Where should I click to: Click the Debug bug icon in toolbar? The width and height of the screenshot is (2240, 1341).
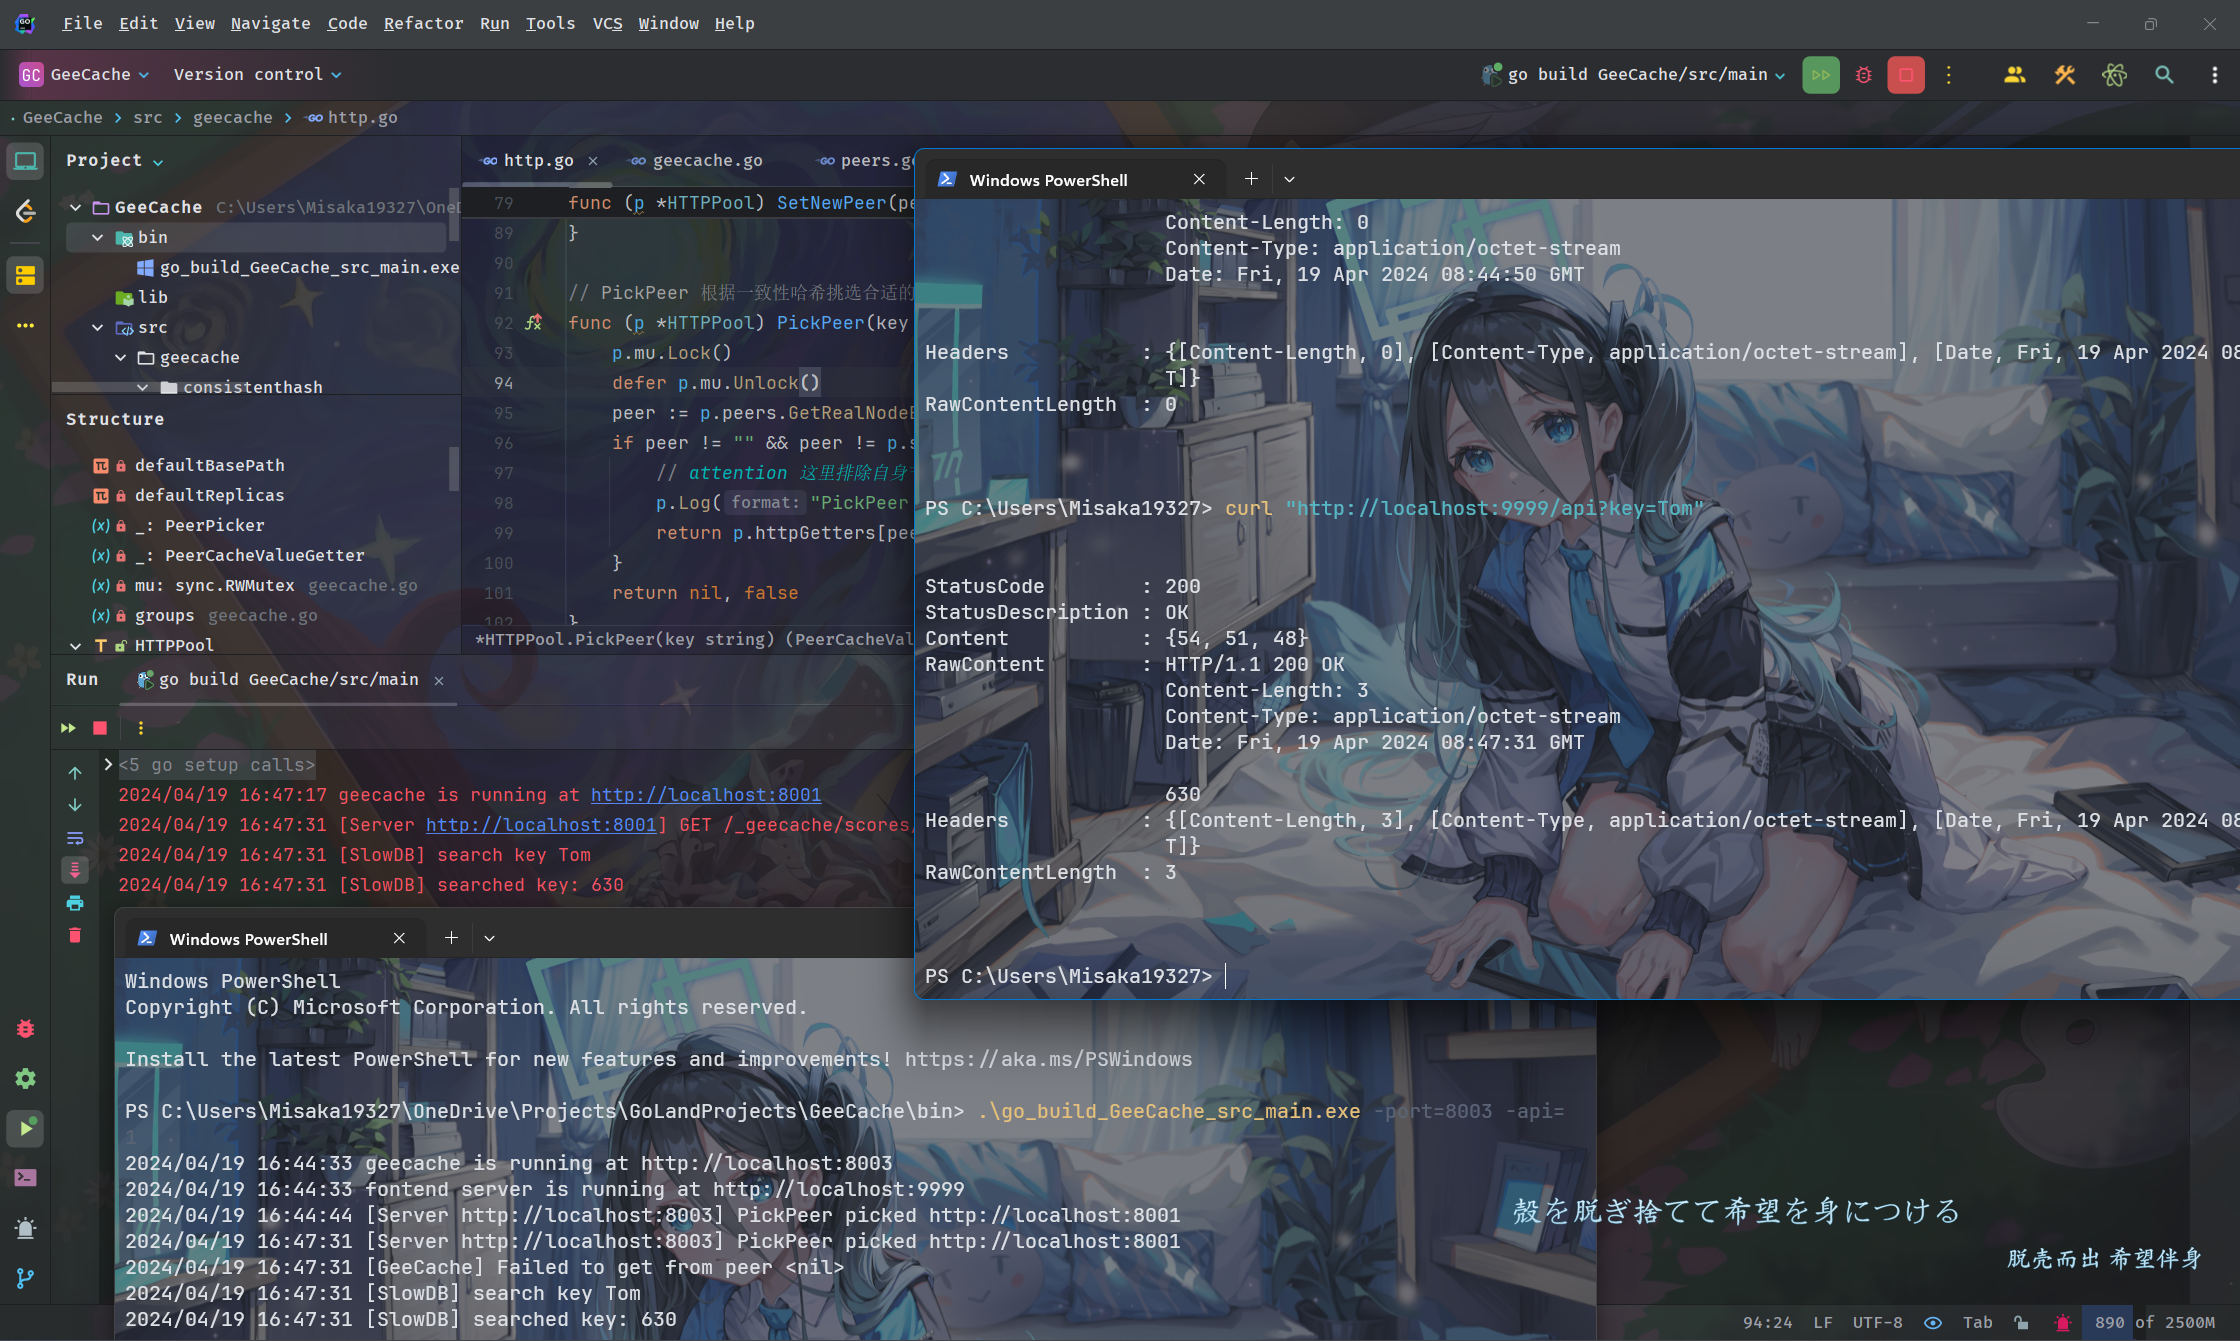[1863, 75]
